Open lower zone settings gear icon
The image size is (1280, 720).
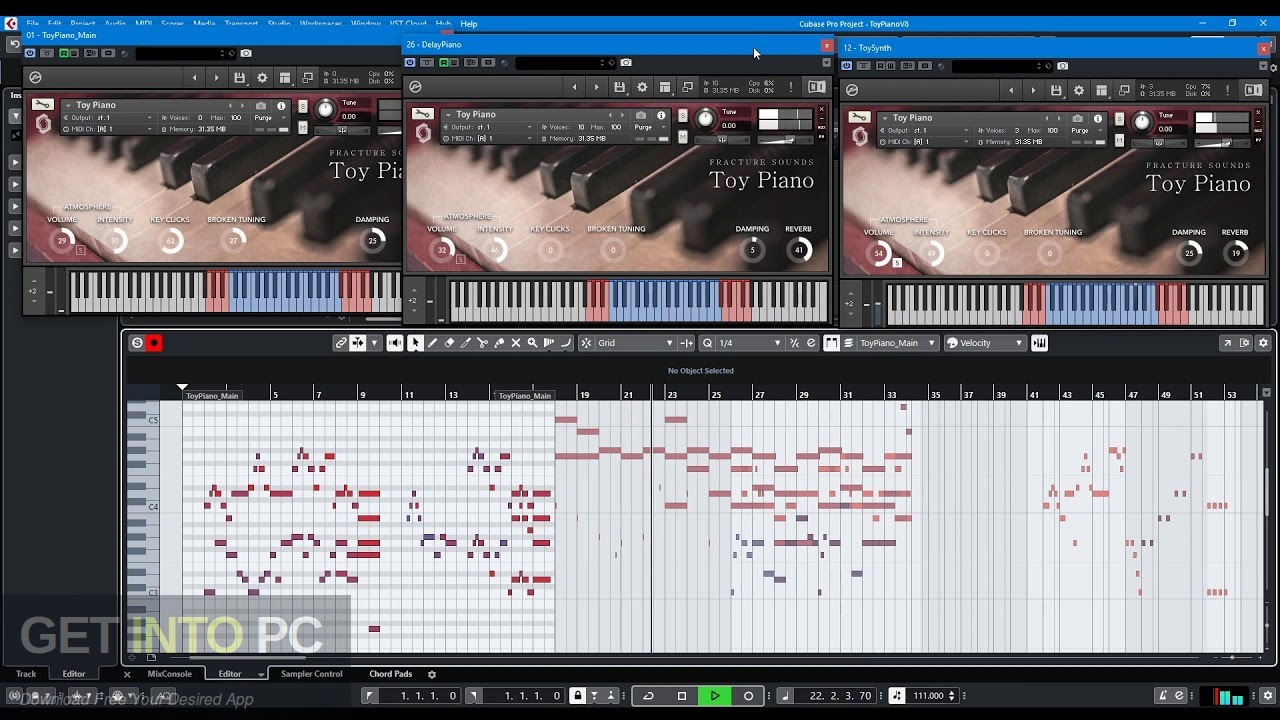(432, 674)
